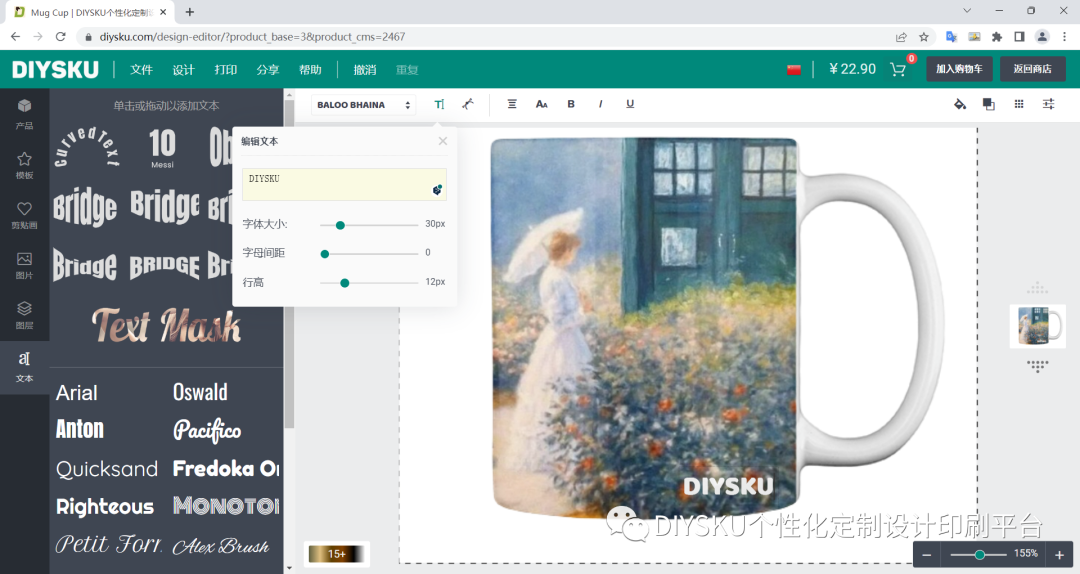This screenshot has width=1080, height=574.
Task: Choose the Righteous font
Action: click(x=105, y=506)
